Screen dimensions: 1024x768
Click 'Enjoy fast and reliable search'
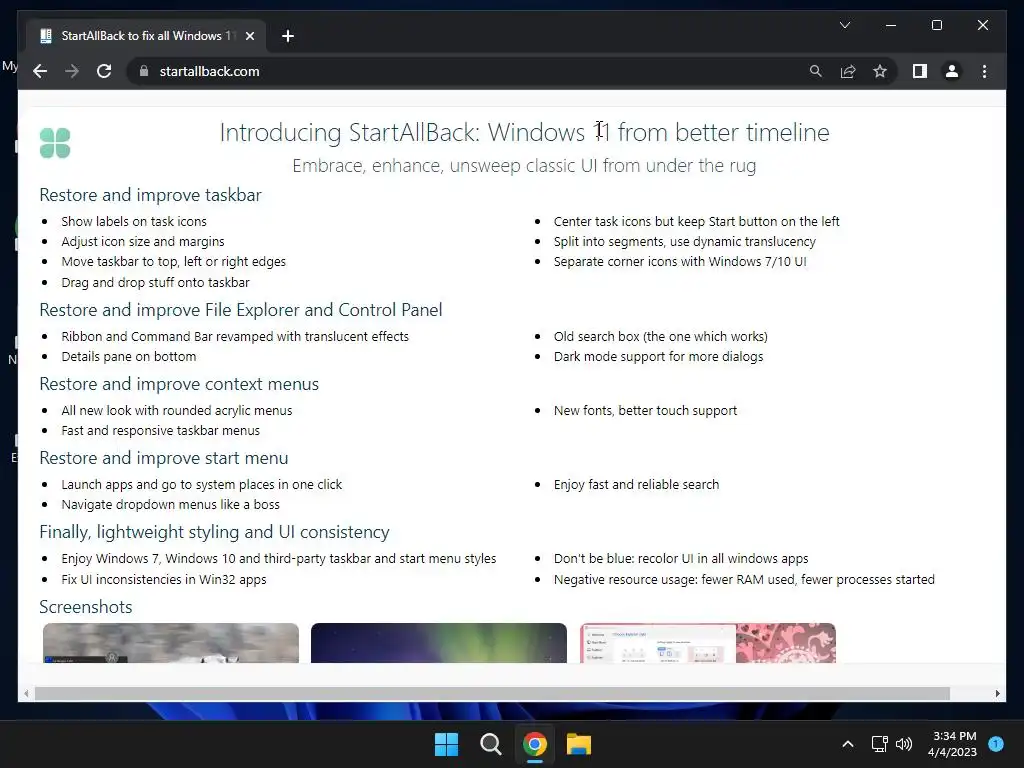[636, 485]
